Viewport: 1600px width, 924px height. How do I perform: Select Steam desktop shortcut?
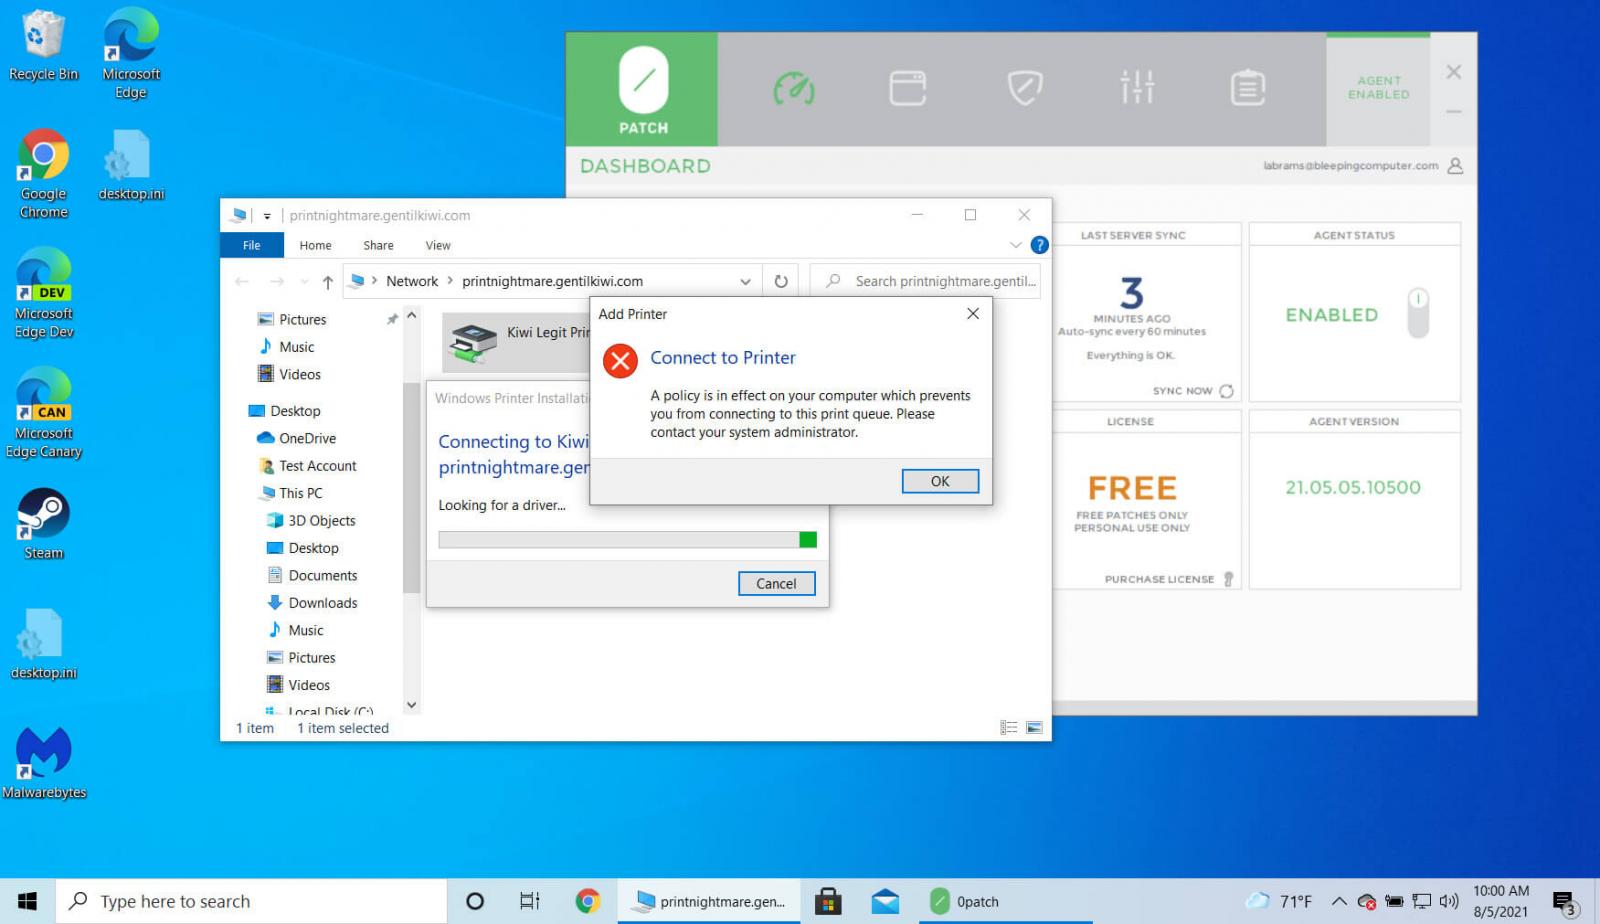43,523
